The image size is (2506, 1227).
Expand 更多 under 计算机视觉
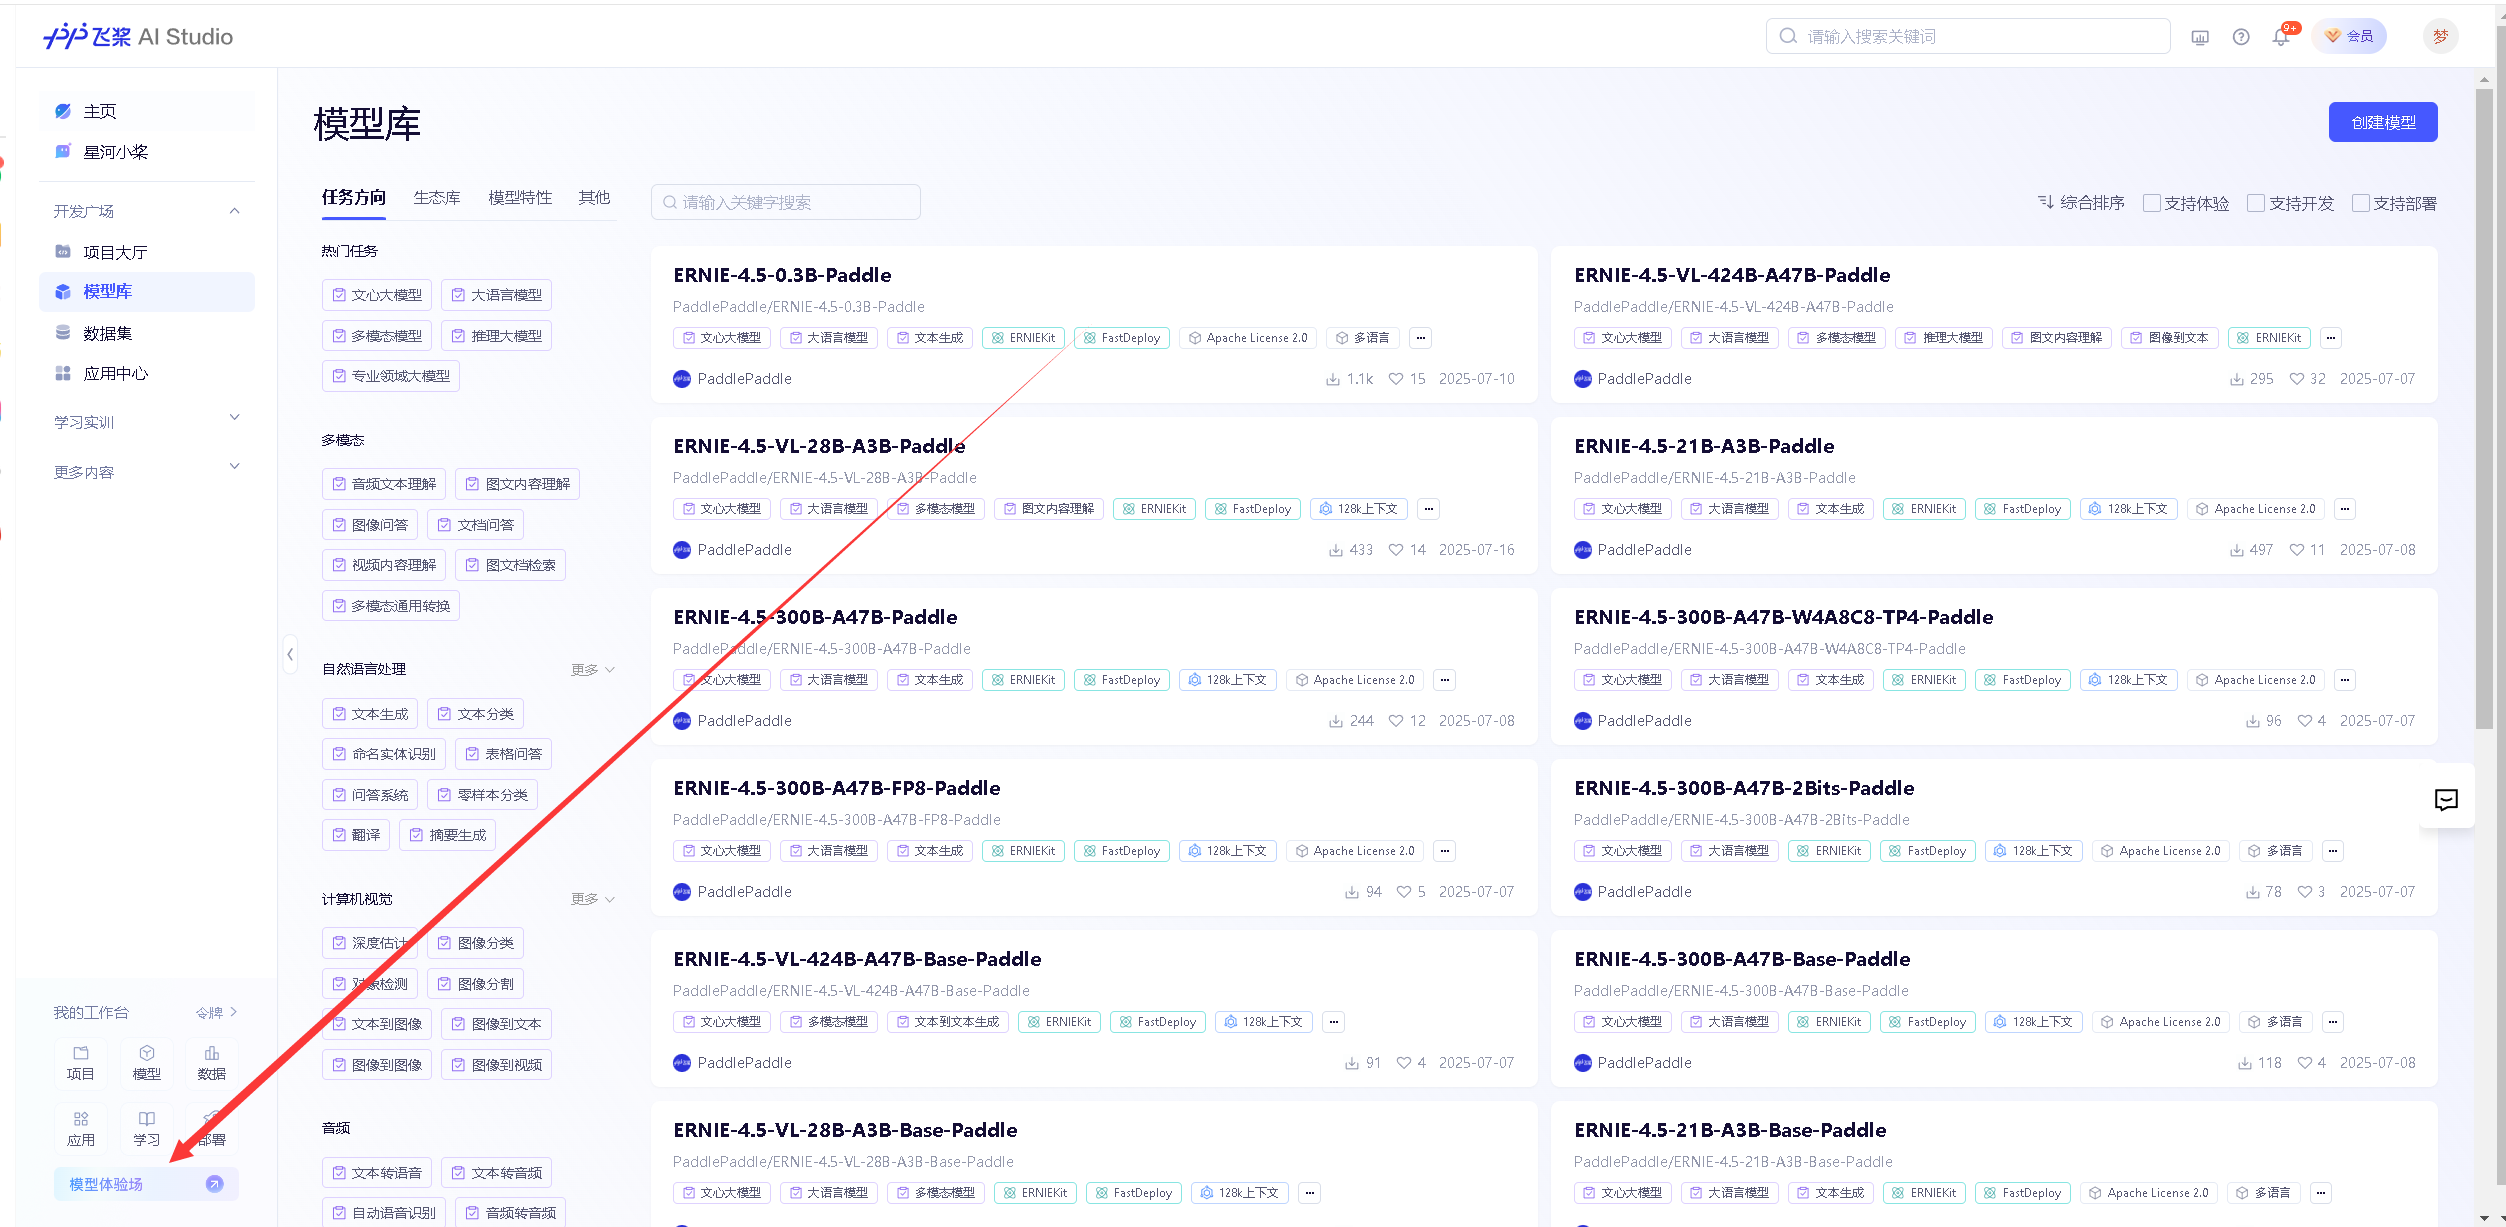coord(593,899)
